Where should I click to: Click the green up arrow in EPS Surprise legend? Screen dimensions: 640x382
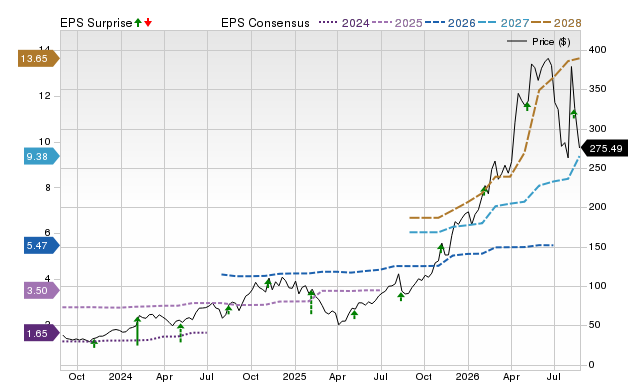pyautogui.click(x=138, y=22)
